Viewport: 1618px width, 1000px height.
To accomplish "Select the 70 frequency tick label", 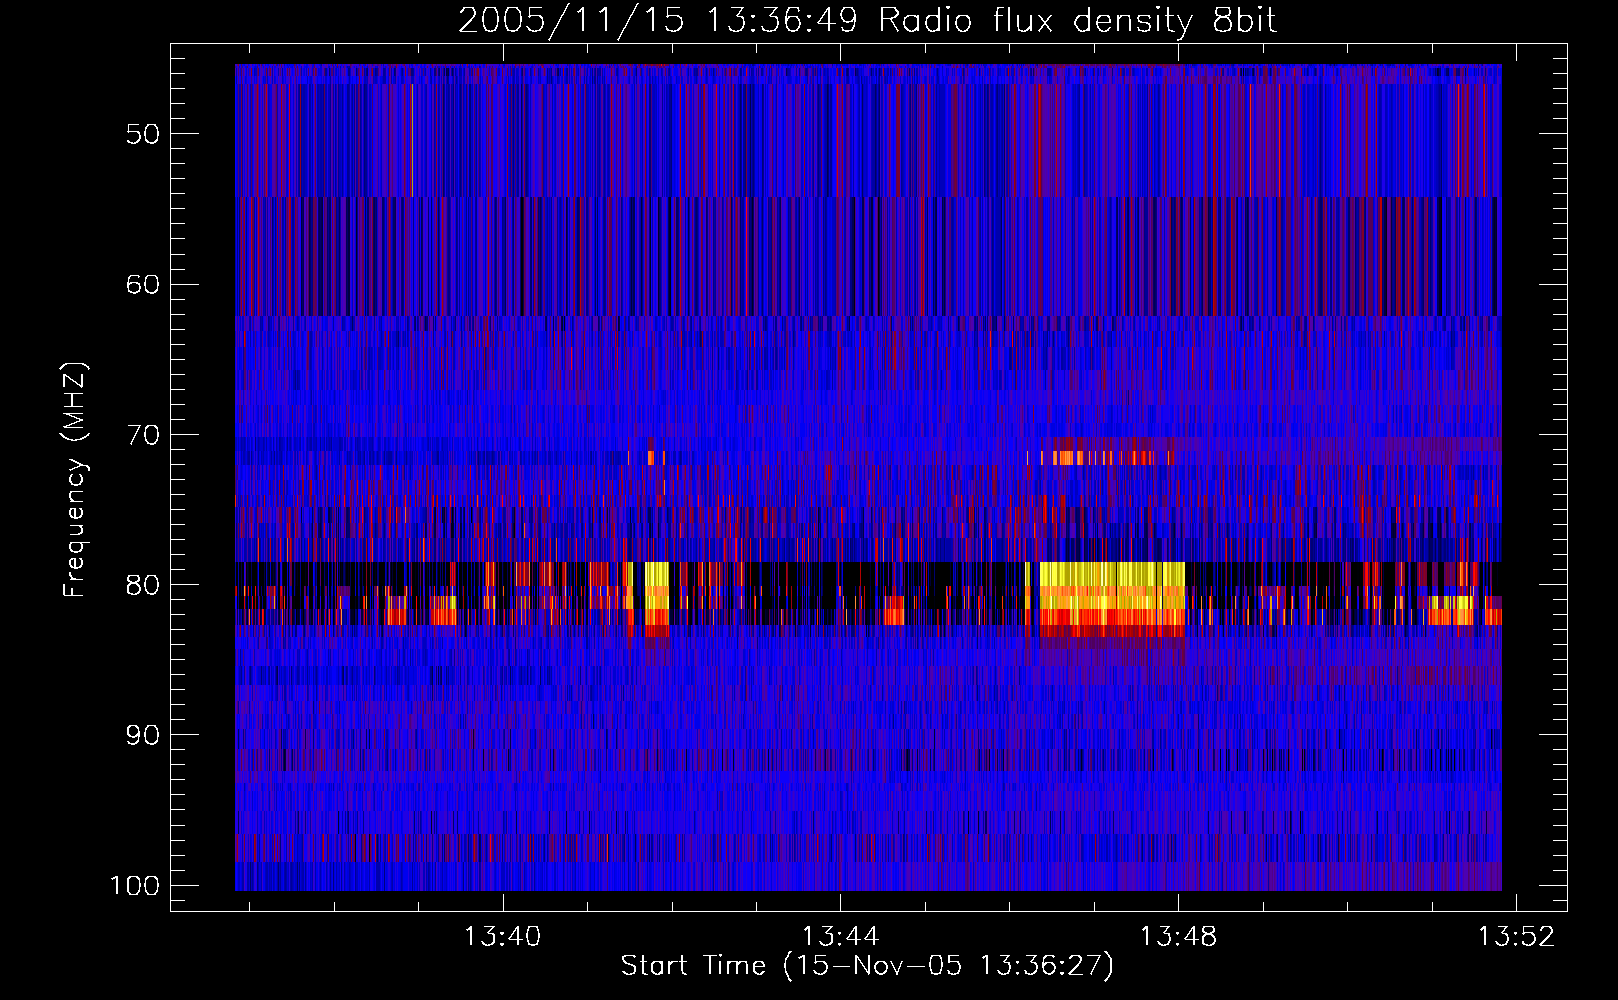I will click(x=143, y=435).
